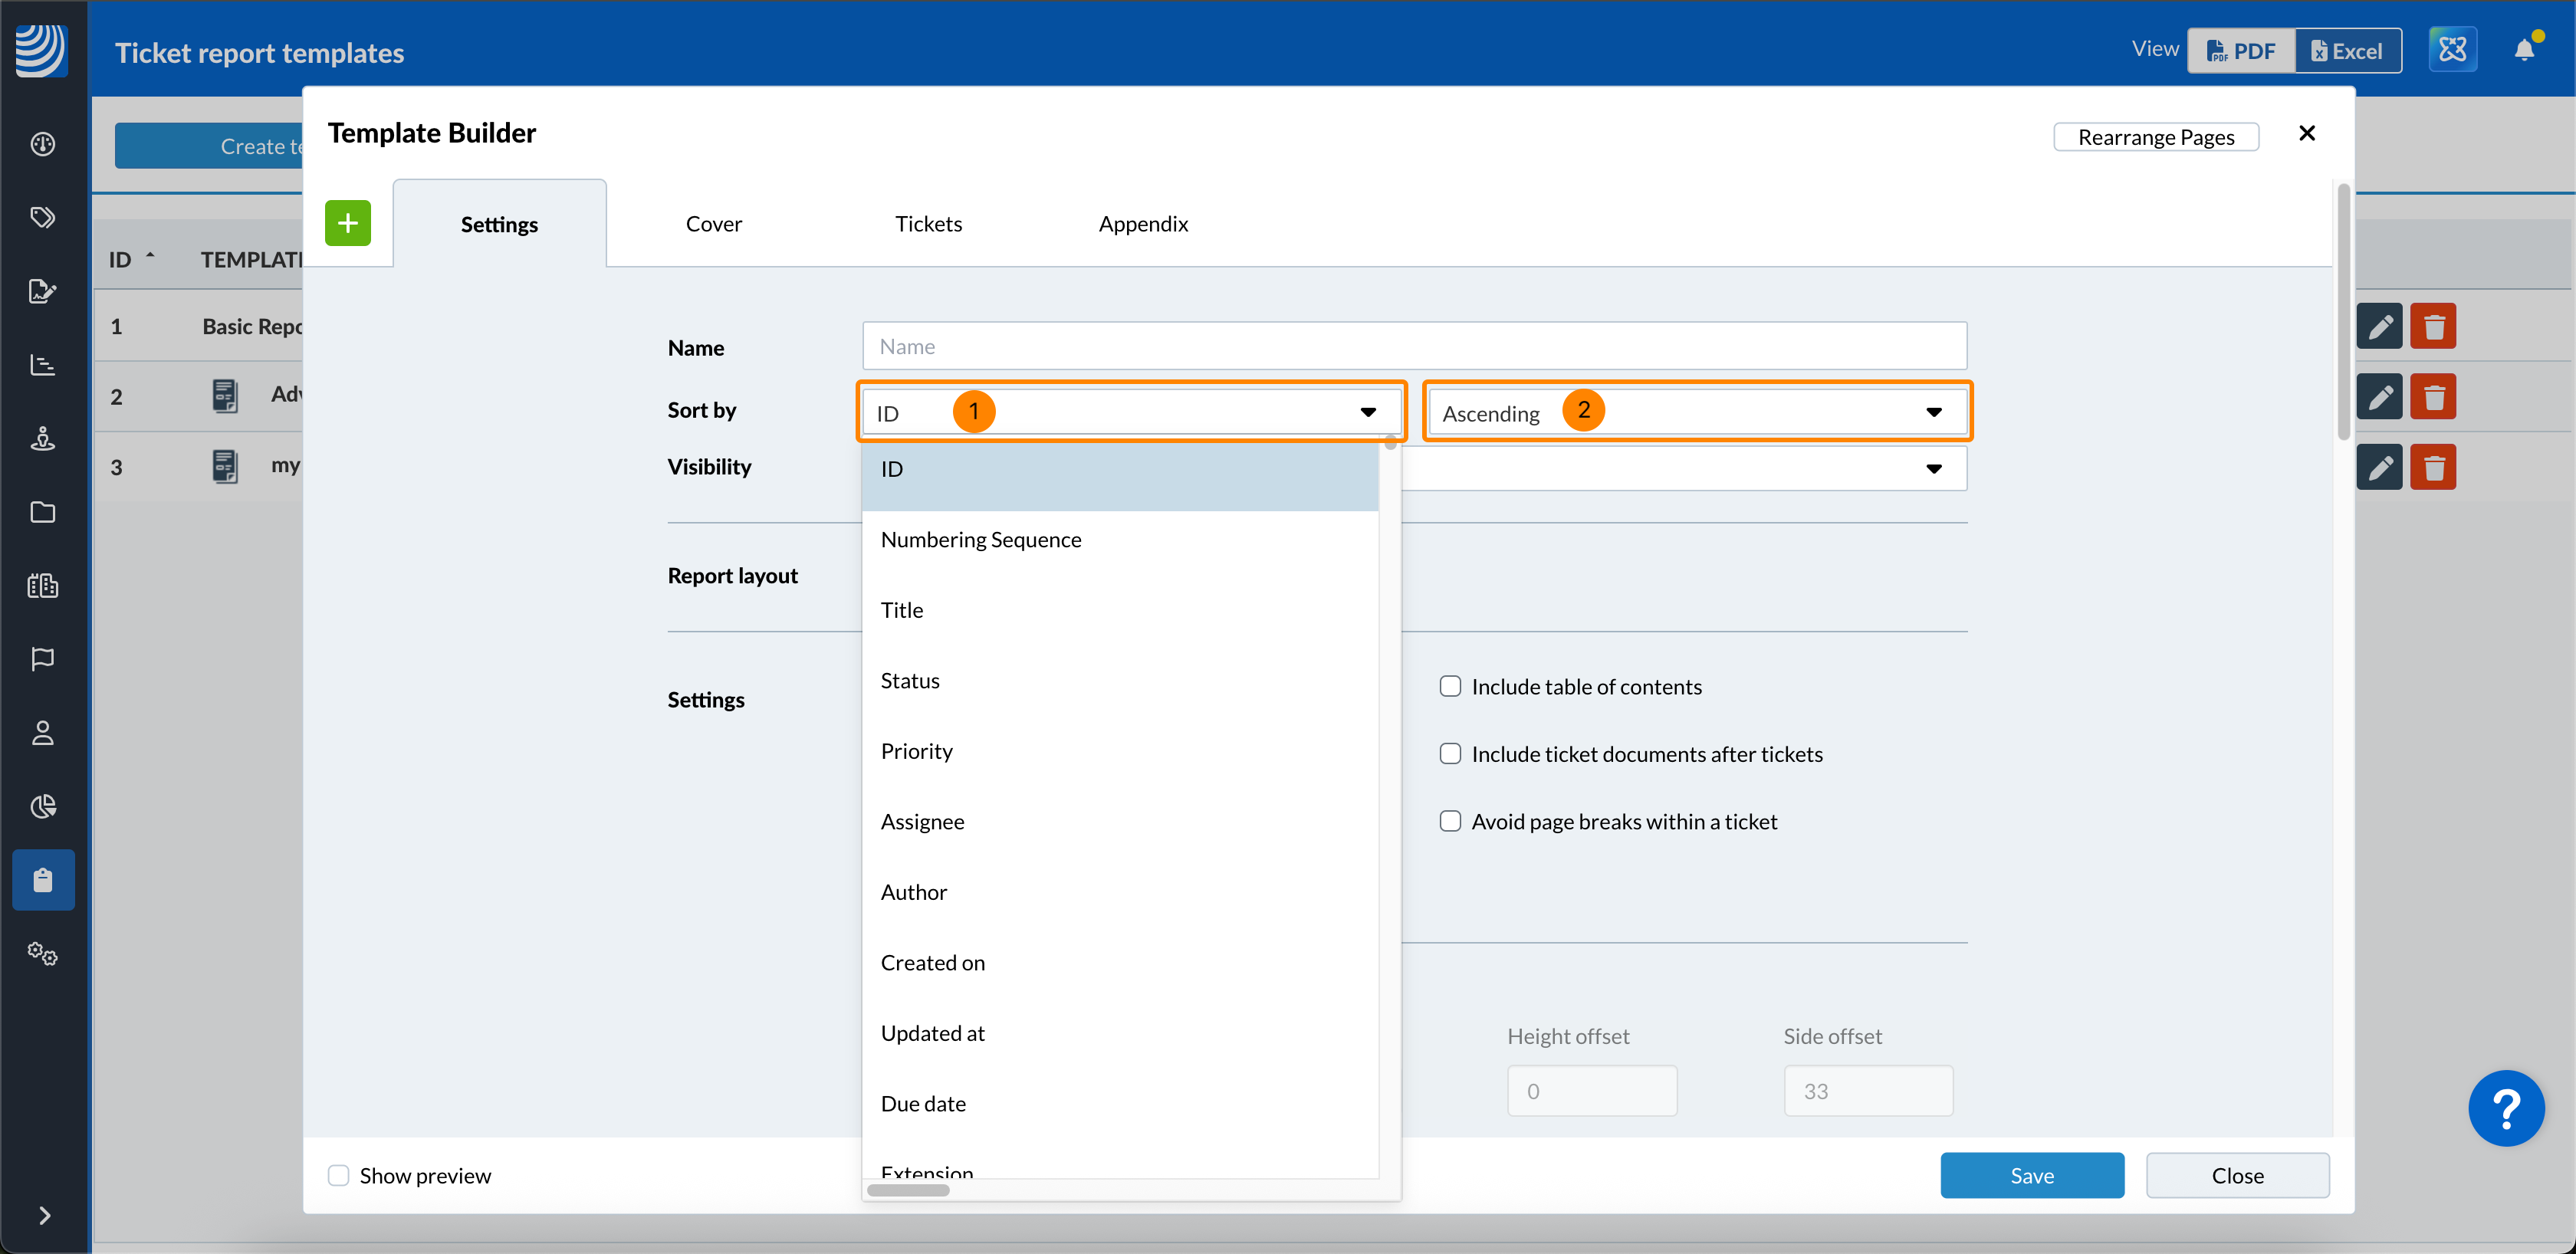Click the Save button
Viewport: 2576px width, 1254px height.
(2031, 1175)
